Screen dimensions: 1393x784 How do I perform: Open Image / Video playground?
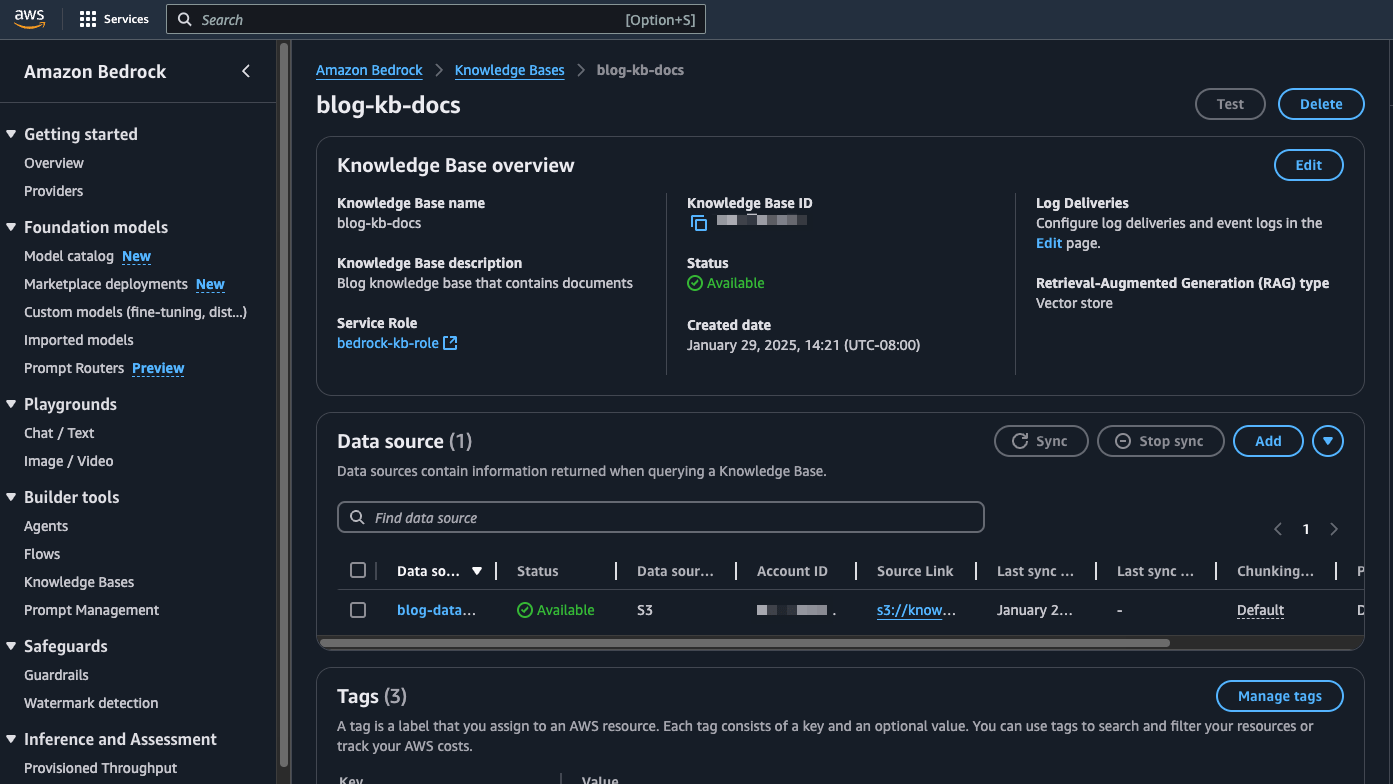(x=69, y=461)
